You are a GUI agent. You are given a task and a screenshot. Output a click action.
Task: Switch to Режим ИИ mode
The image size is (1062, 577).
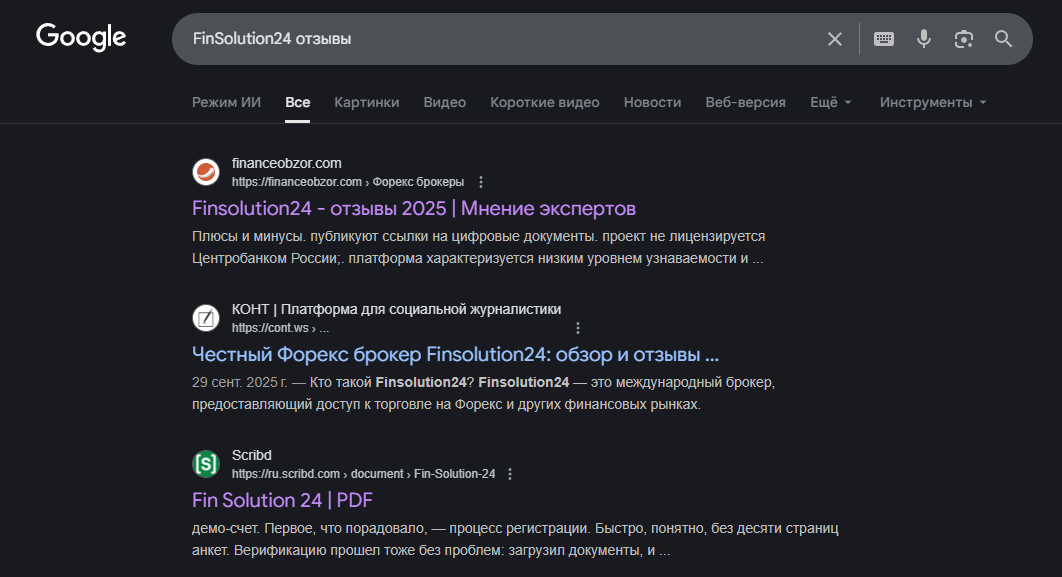click(226, 101)
